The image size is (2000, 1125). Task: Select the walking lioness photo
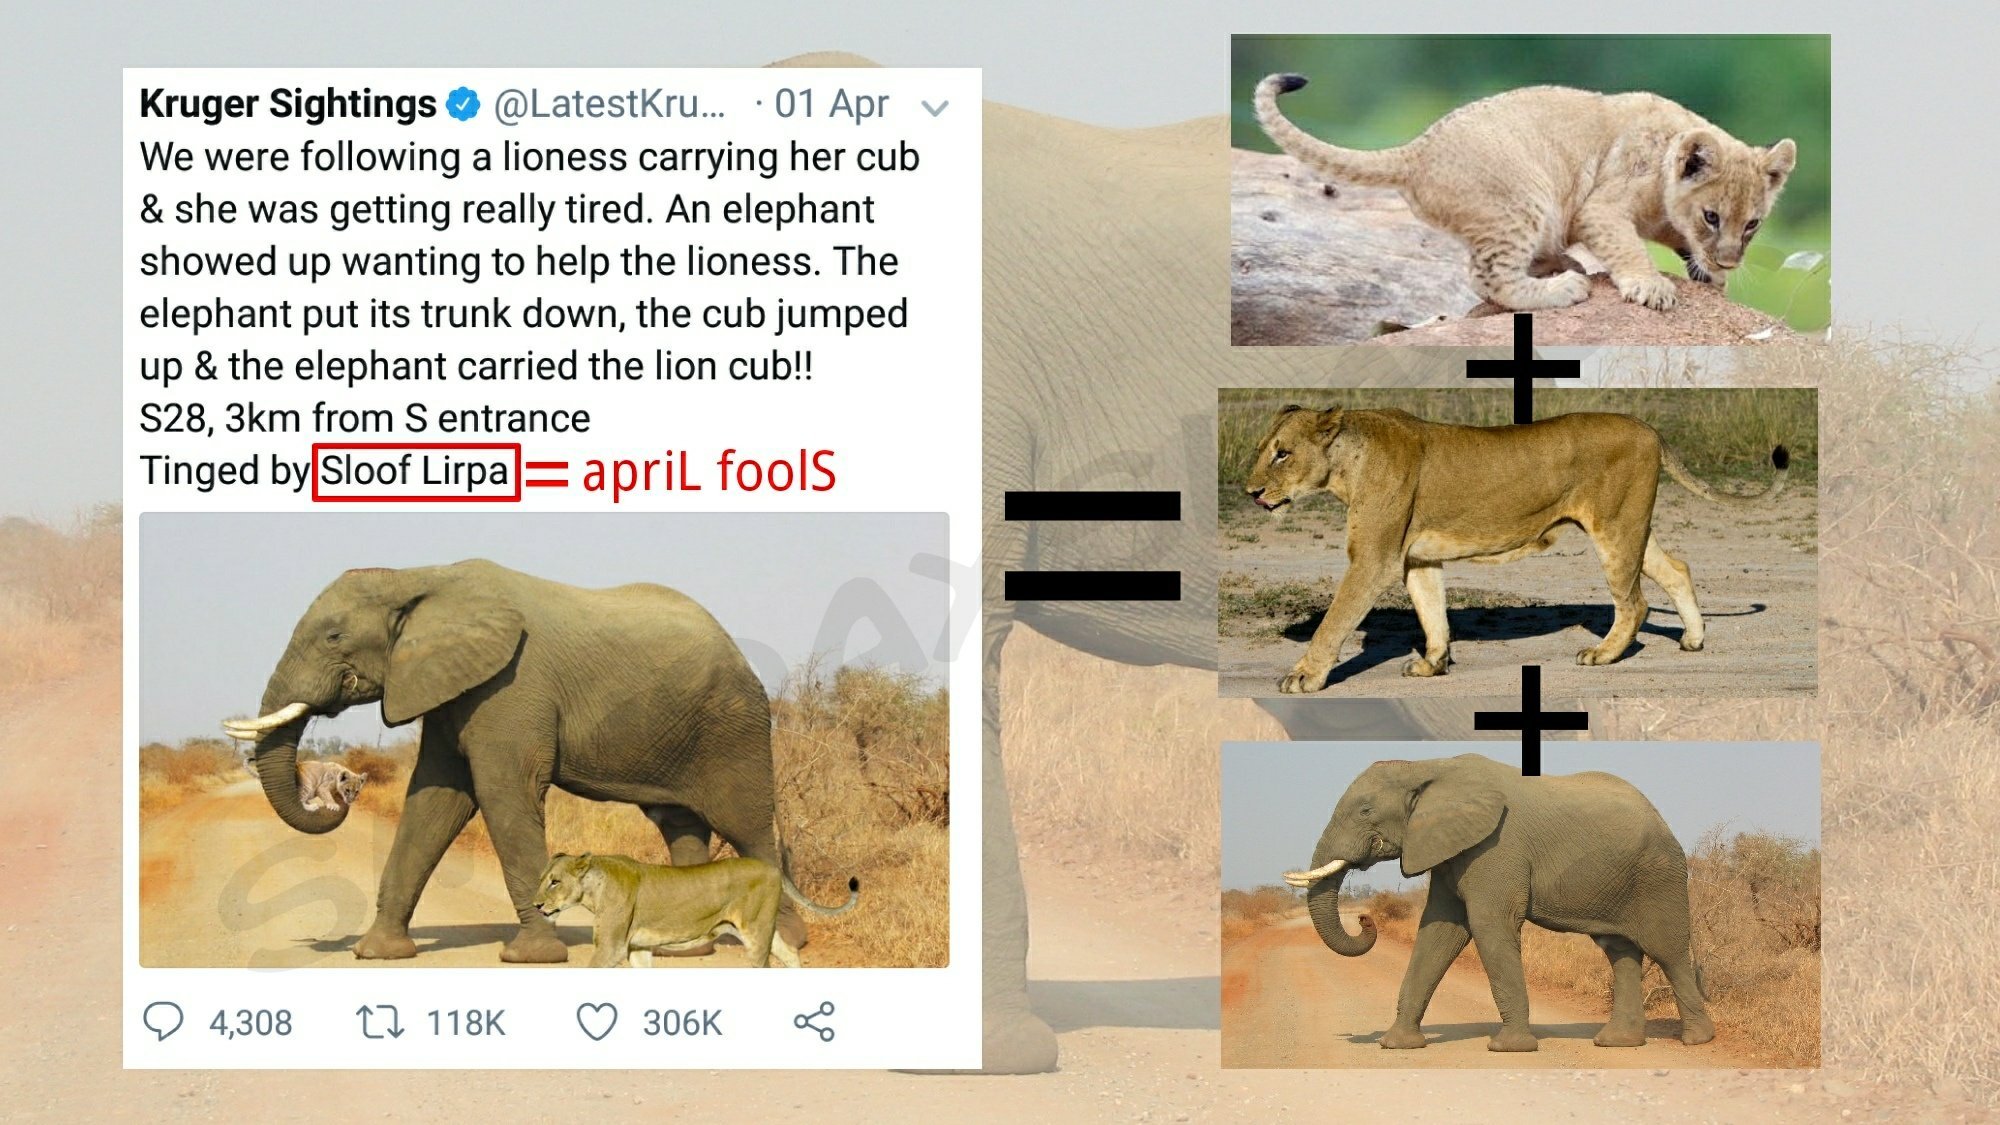point(1517,542)
